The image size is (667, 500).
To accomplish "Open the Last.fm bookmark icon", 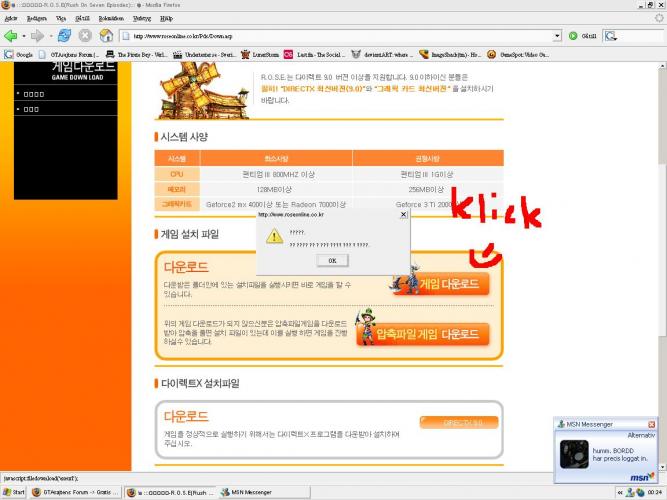I will click(288, 54).
